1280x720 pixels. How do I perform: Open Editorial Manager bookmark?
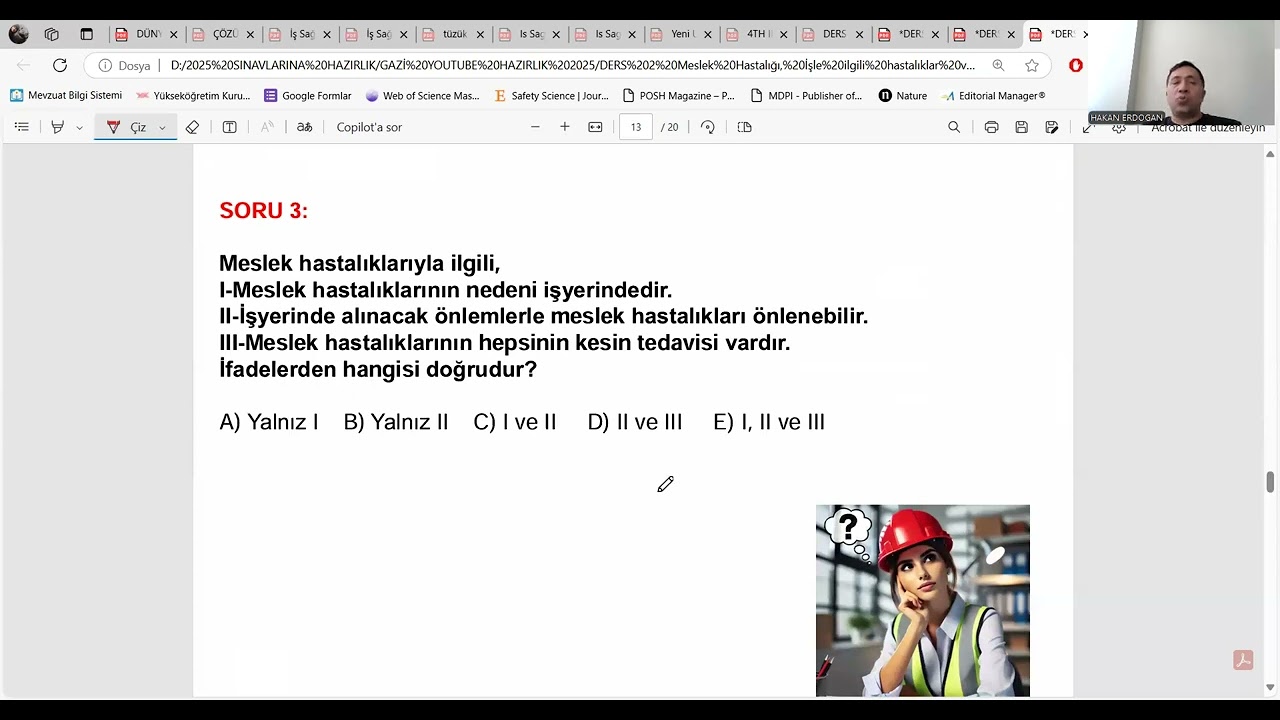(x=994, y=96)
